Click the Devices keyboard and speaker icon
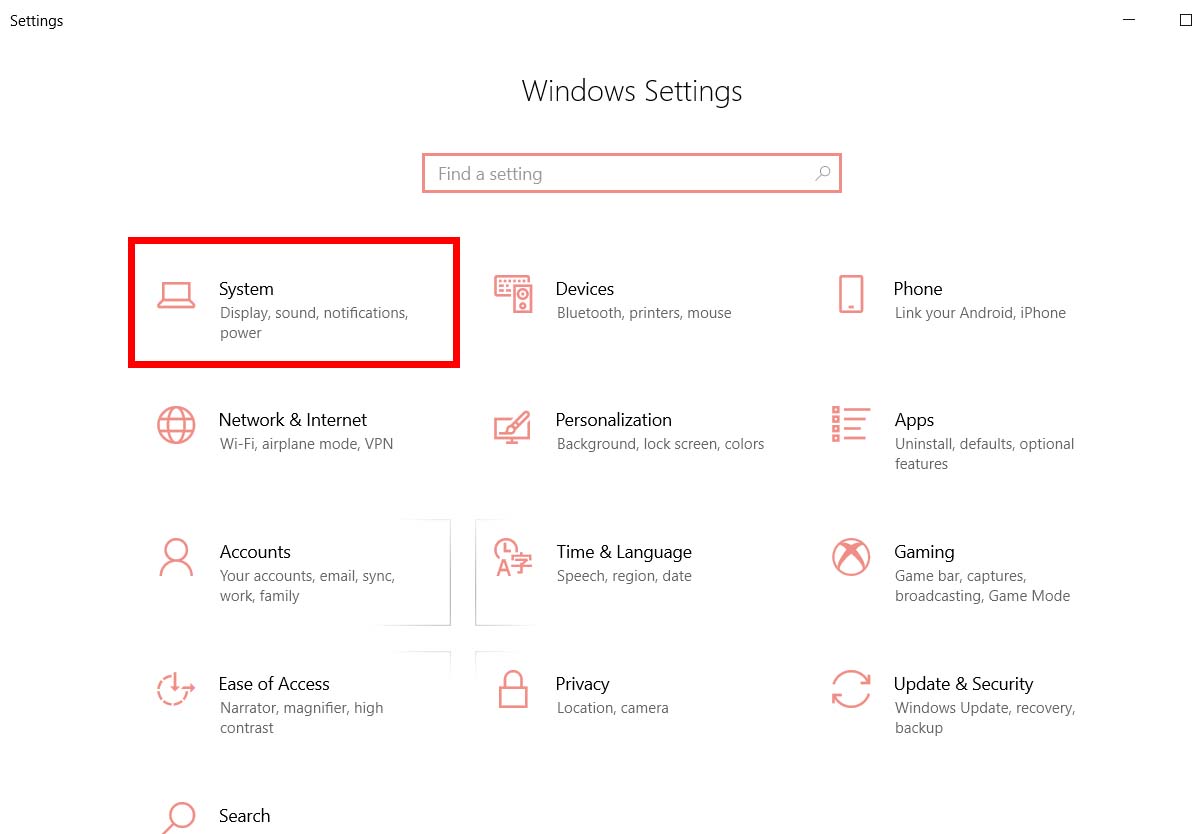1199x834 pixels. 513,294
